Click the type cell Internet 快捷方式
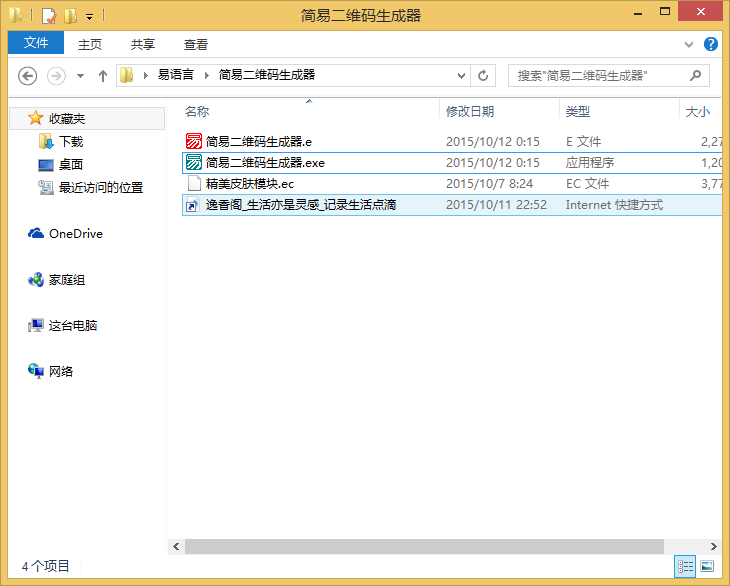The image size is (730, 586). coord(614,205)
